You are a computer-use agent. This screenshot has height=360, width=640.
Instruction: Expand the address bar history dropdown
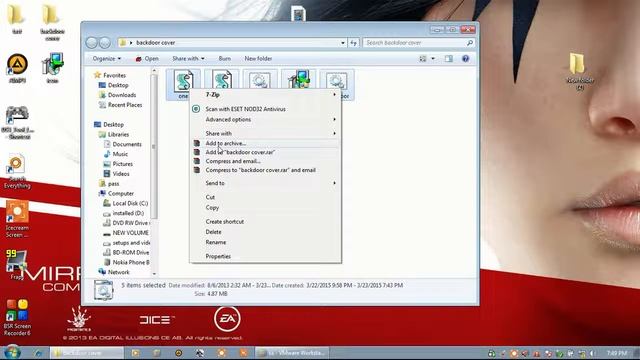coord(343,42)
